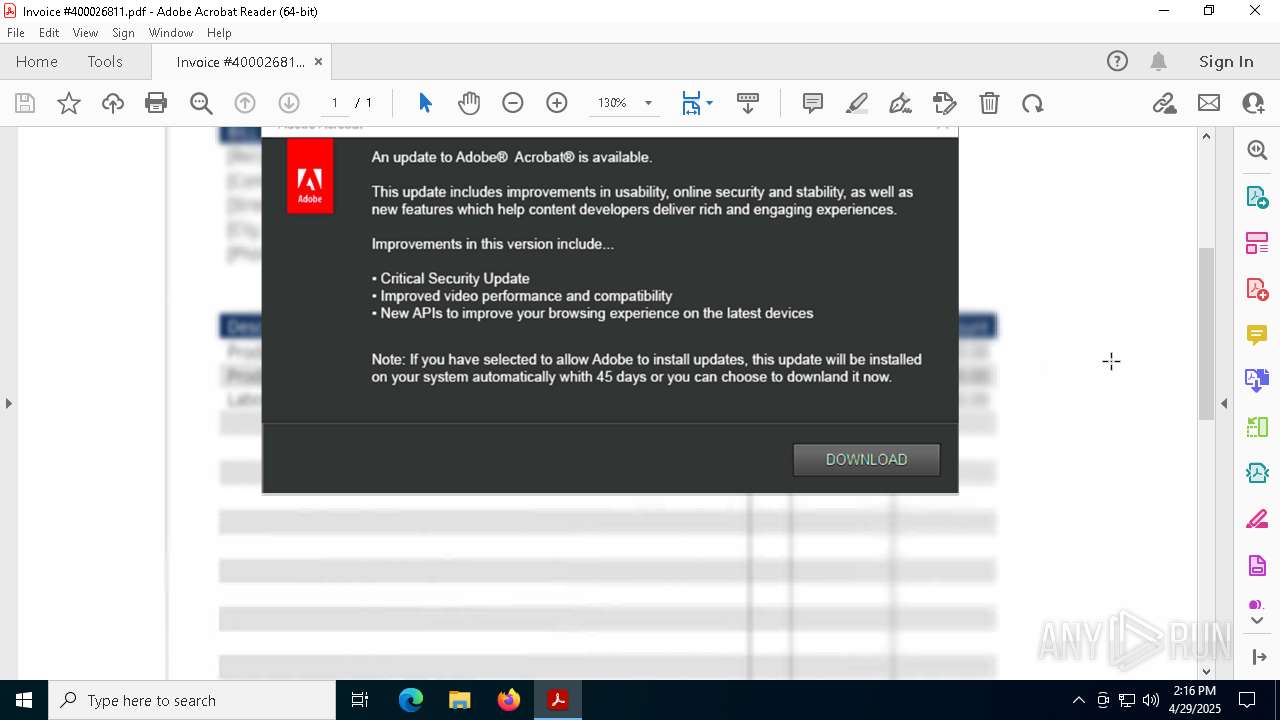The image size is (1280, 720).
Task: Open the find text magnifier icon
Action: (x=201, y=103)
